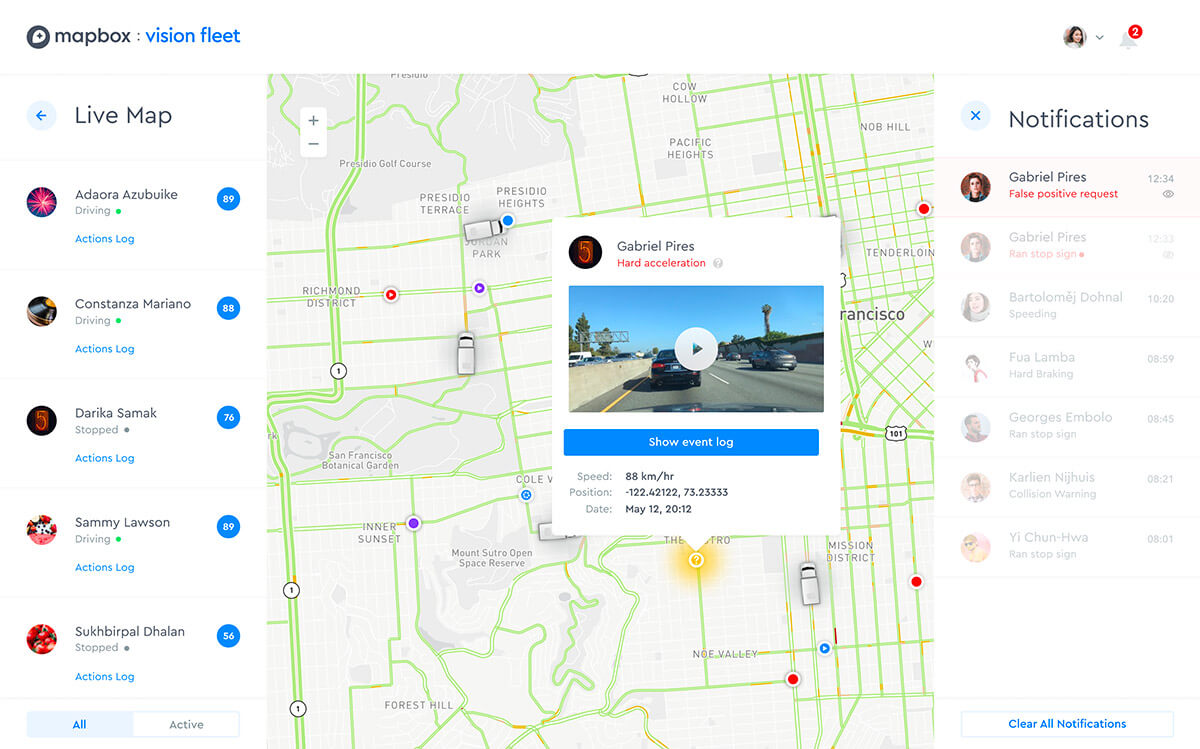Open Actions Log for Darika Samak

pyautogui.click(x=104, y=457)
